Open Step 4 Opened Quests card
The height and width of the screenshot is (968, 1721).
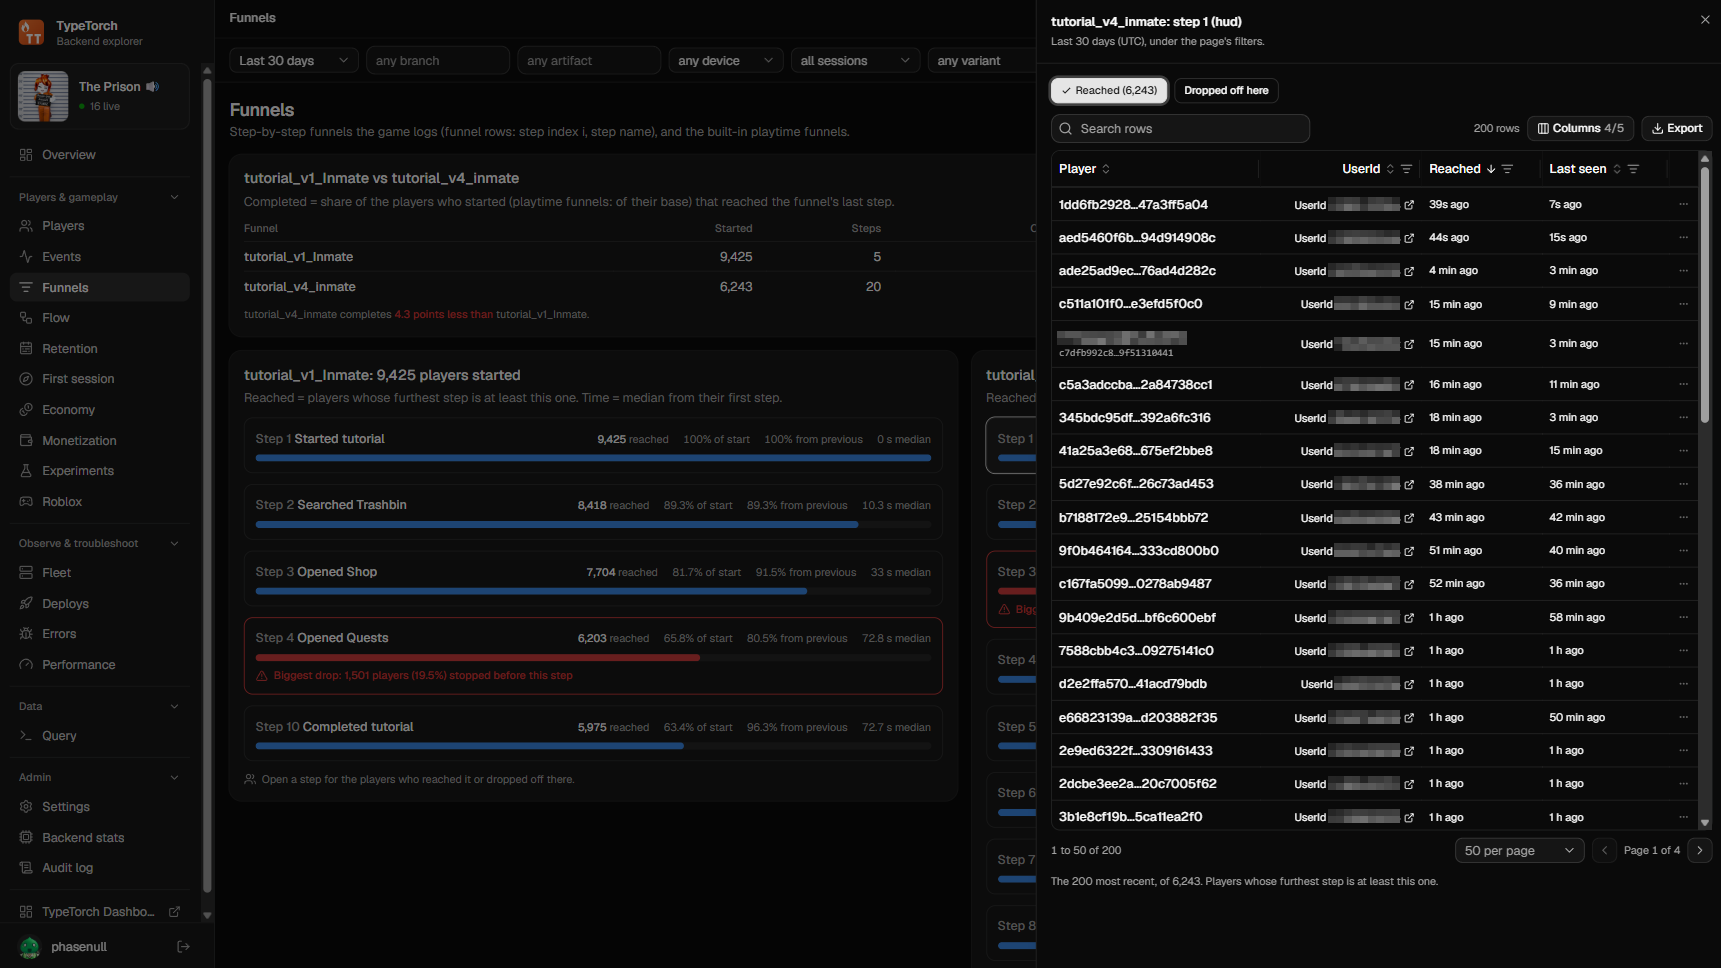click(x=593, y=656)
